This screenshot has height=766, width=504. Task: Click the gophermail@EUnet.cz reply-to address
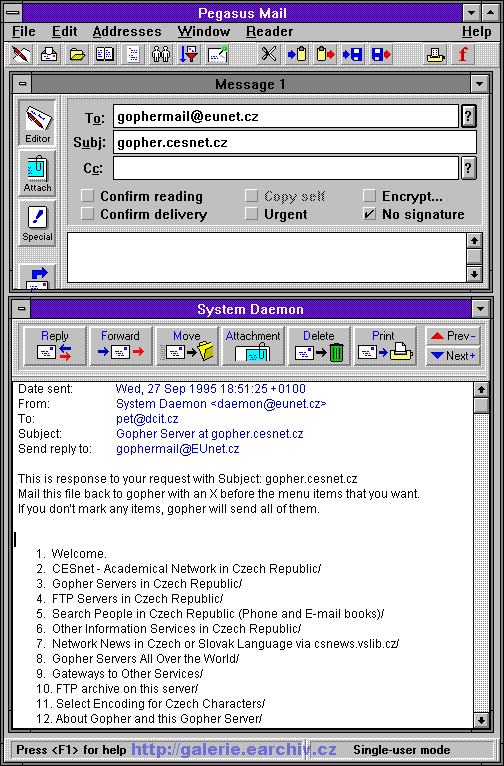click(x=178, y=449)
